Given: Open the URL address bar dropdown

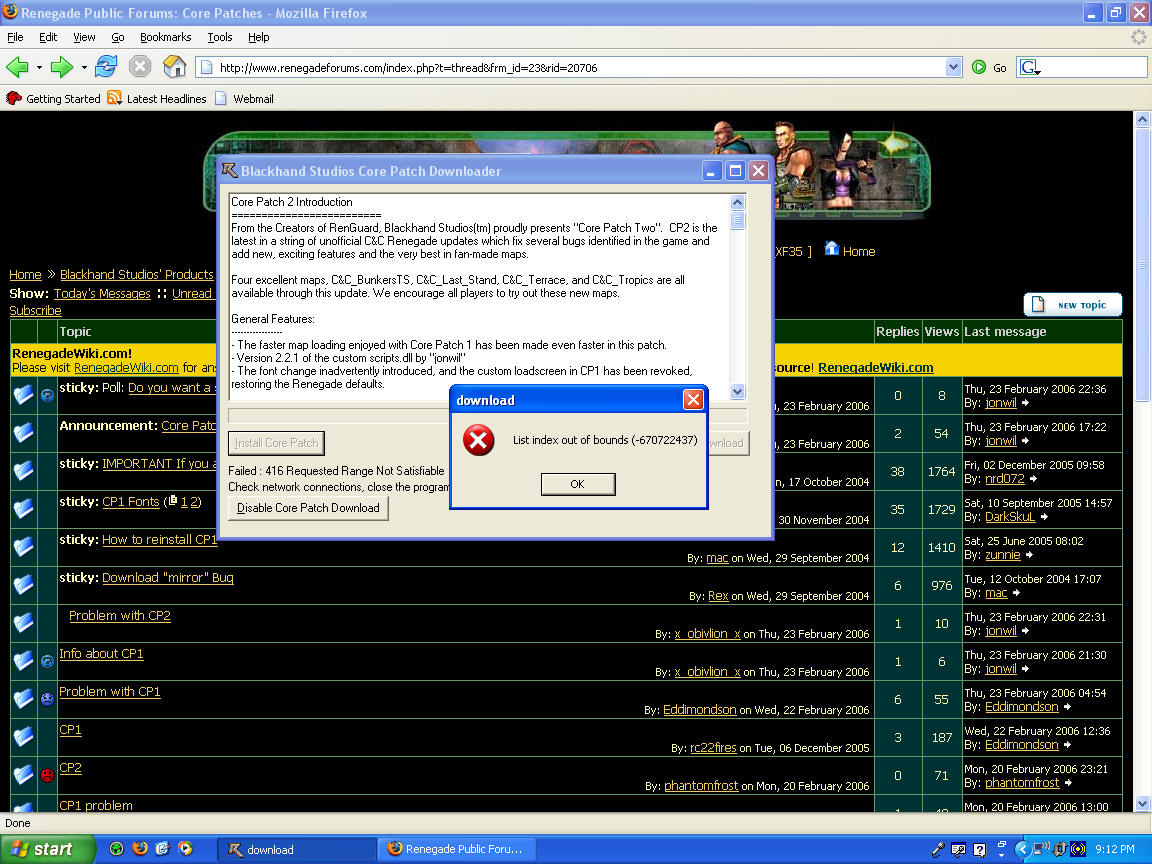Looking at the screenshot, I should [953, 67].
